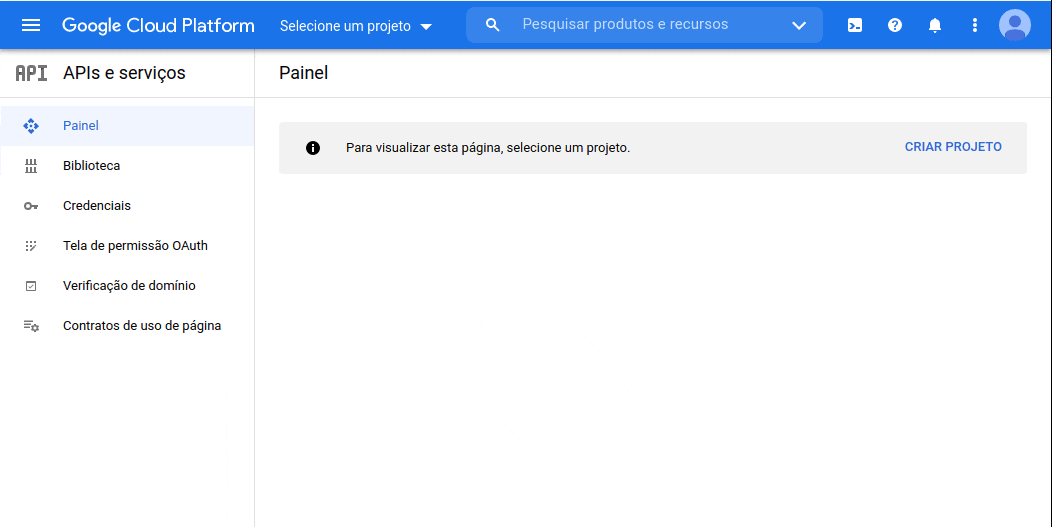1052x527 pixels.
Task: Click the Biblioteca library icon
Action: 31,166
